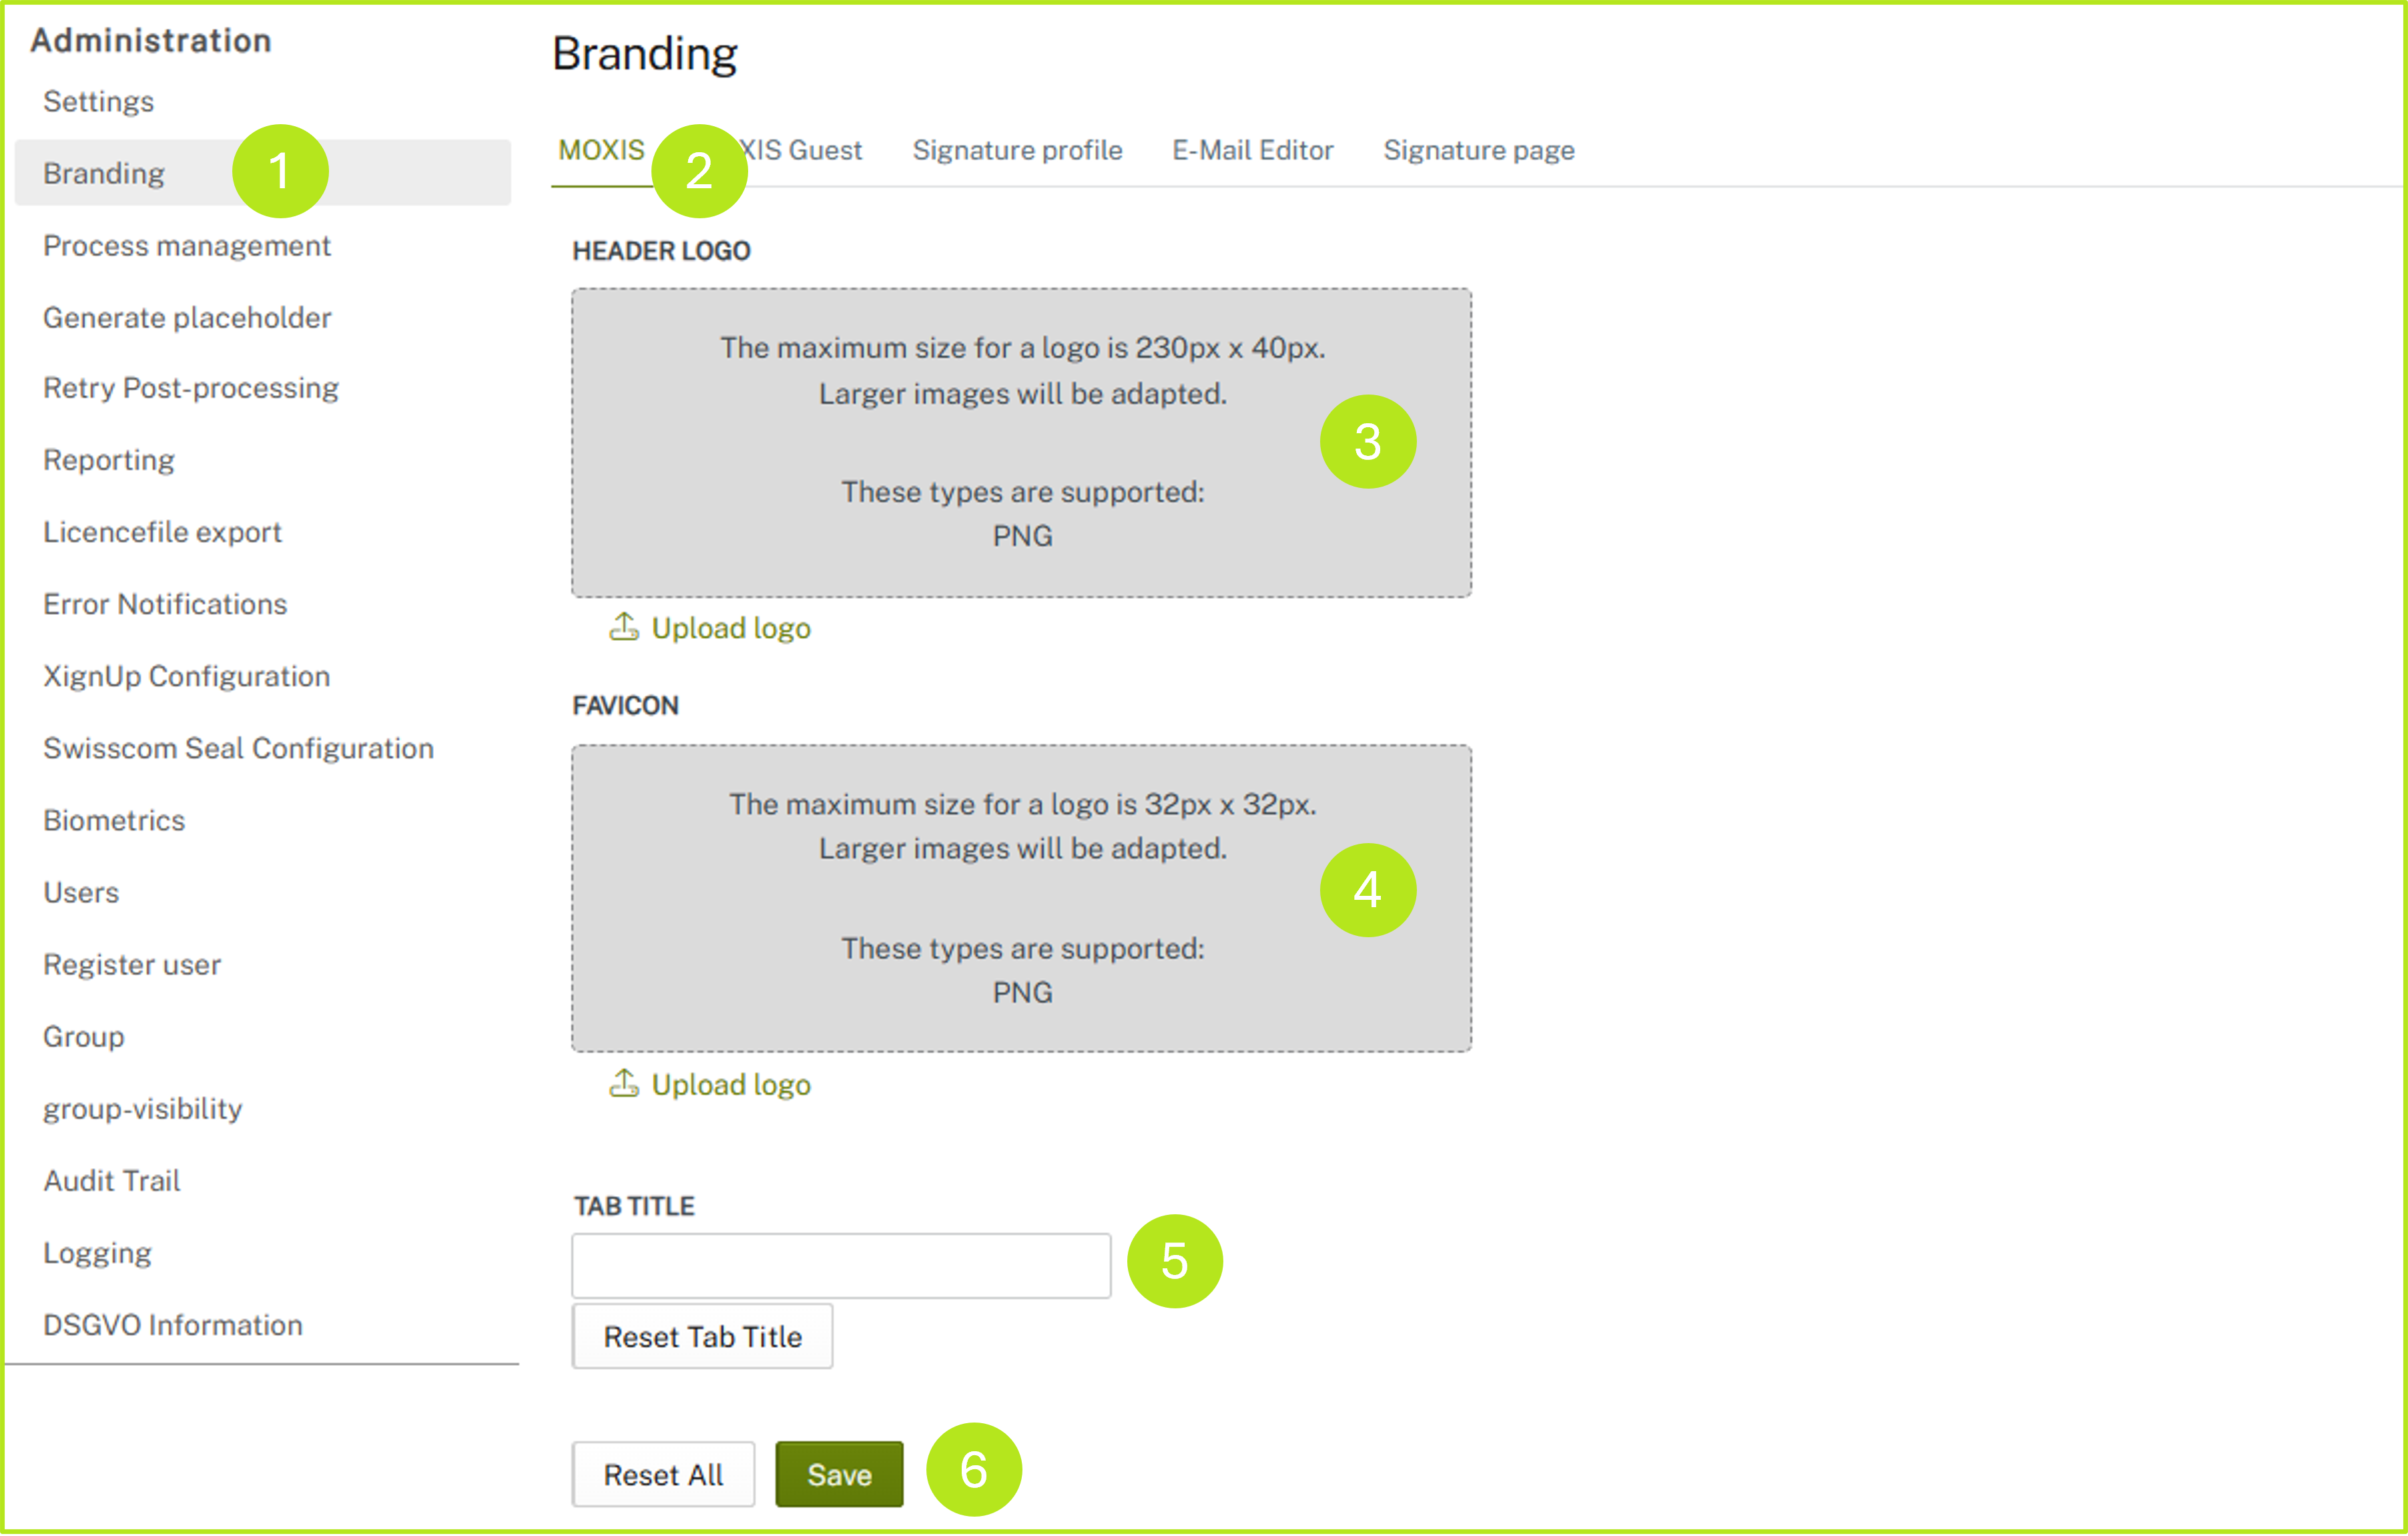Switch to the E-Mail Editor tab
This screenshot has height=1536, width=2408.
click(1252, 150)
